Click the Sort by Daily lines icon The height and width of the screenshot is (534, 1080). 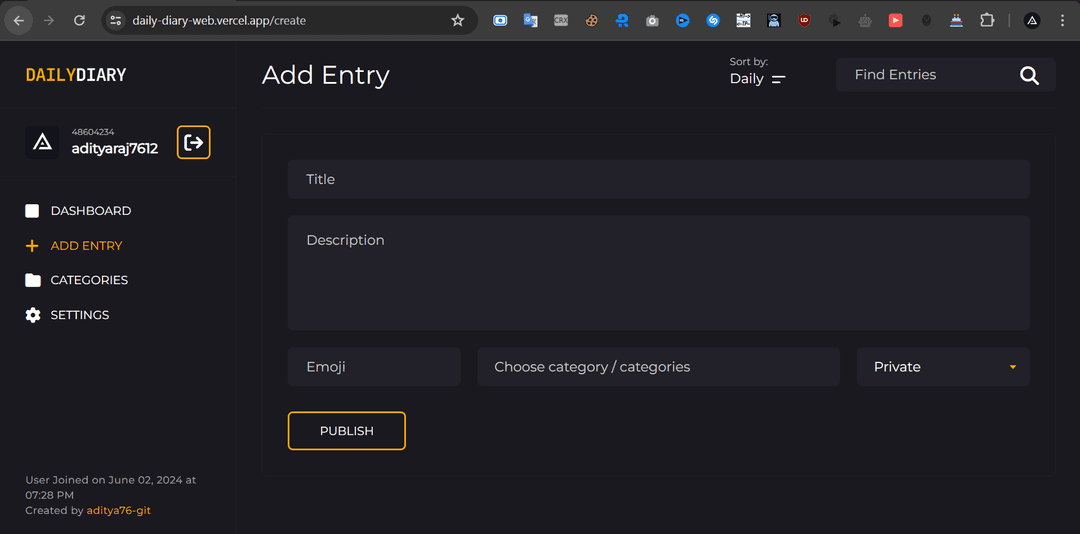[778, 79]
